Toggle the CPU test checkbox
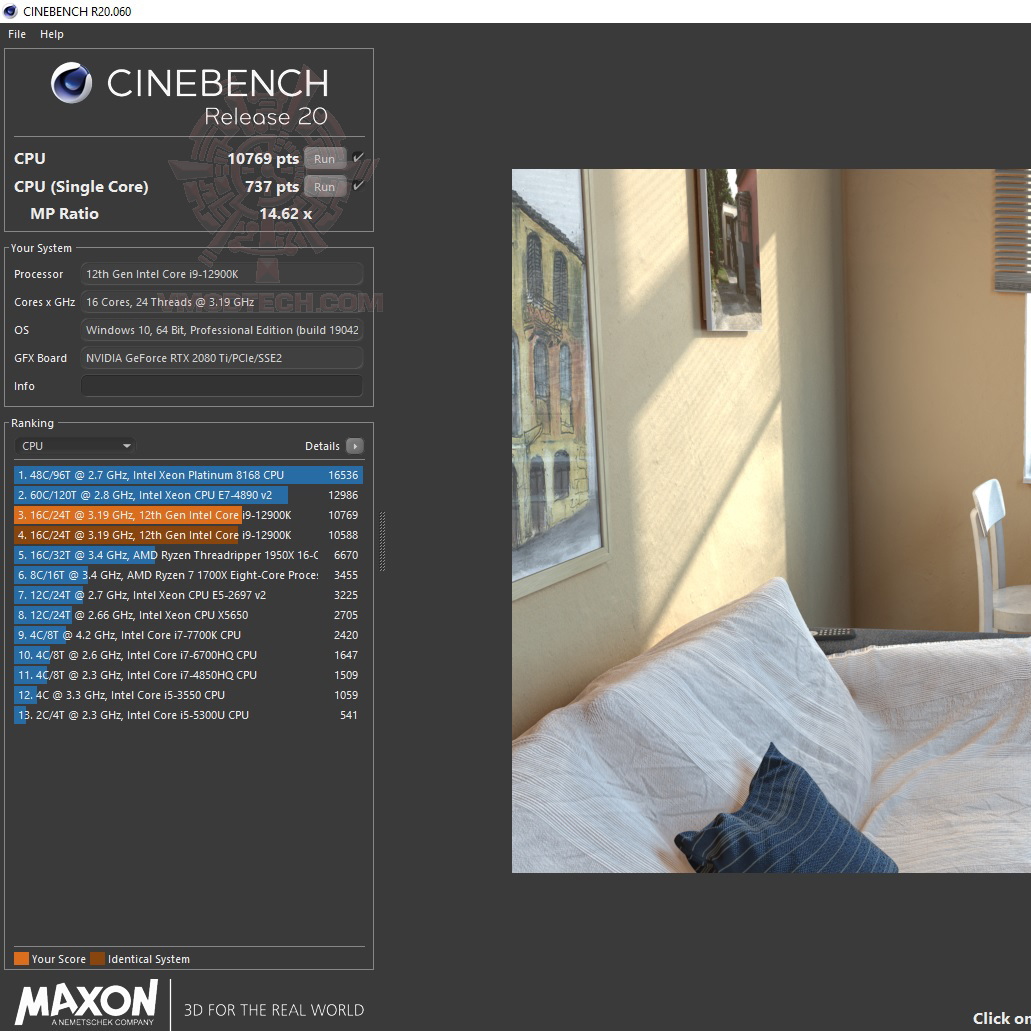Viewport: 1031px width, 1031px height. 358,158
